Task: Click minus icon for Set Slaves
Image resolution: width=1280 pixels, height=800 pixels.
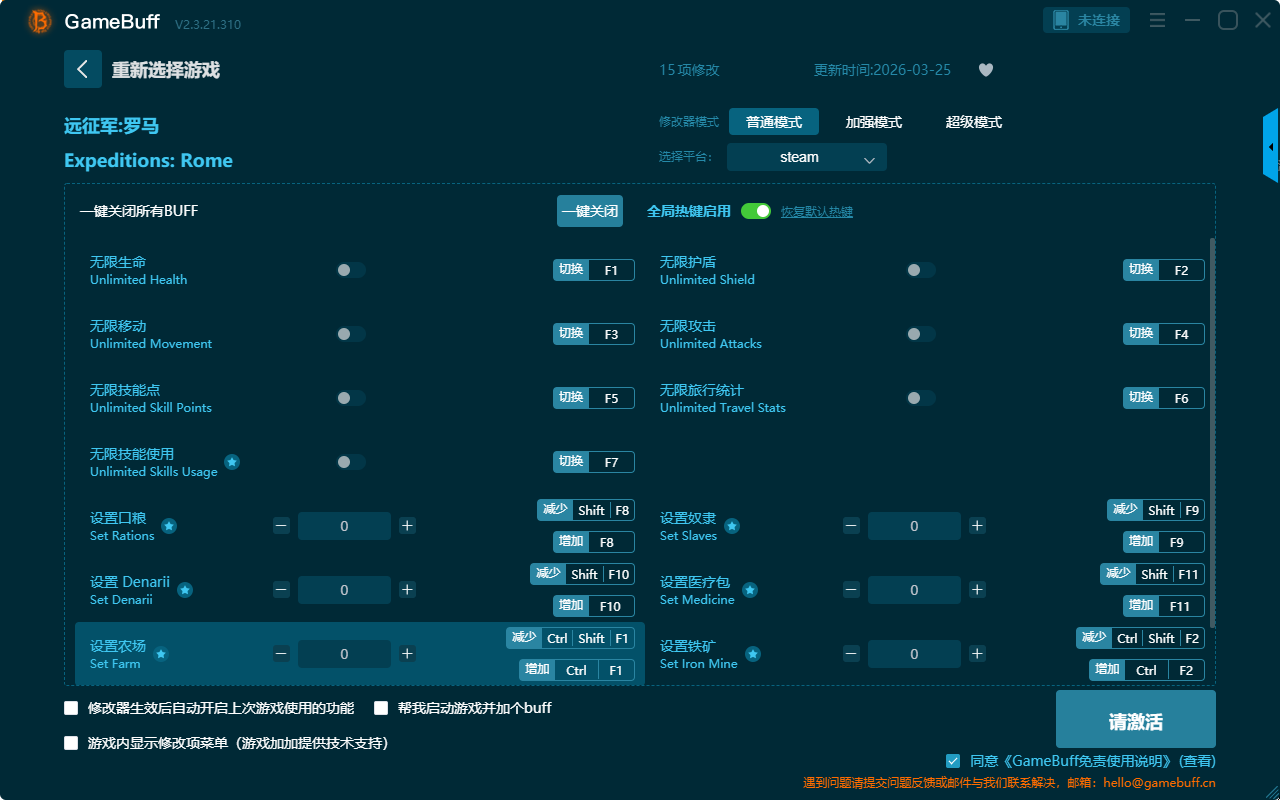Action: click(x=851, y=526)
